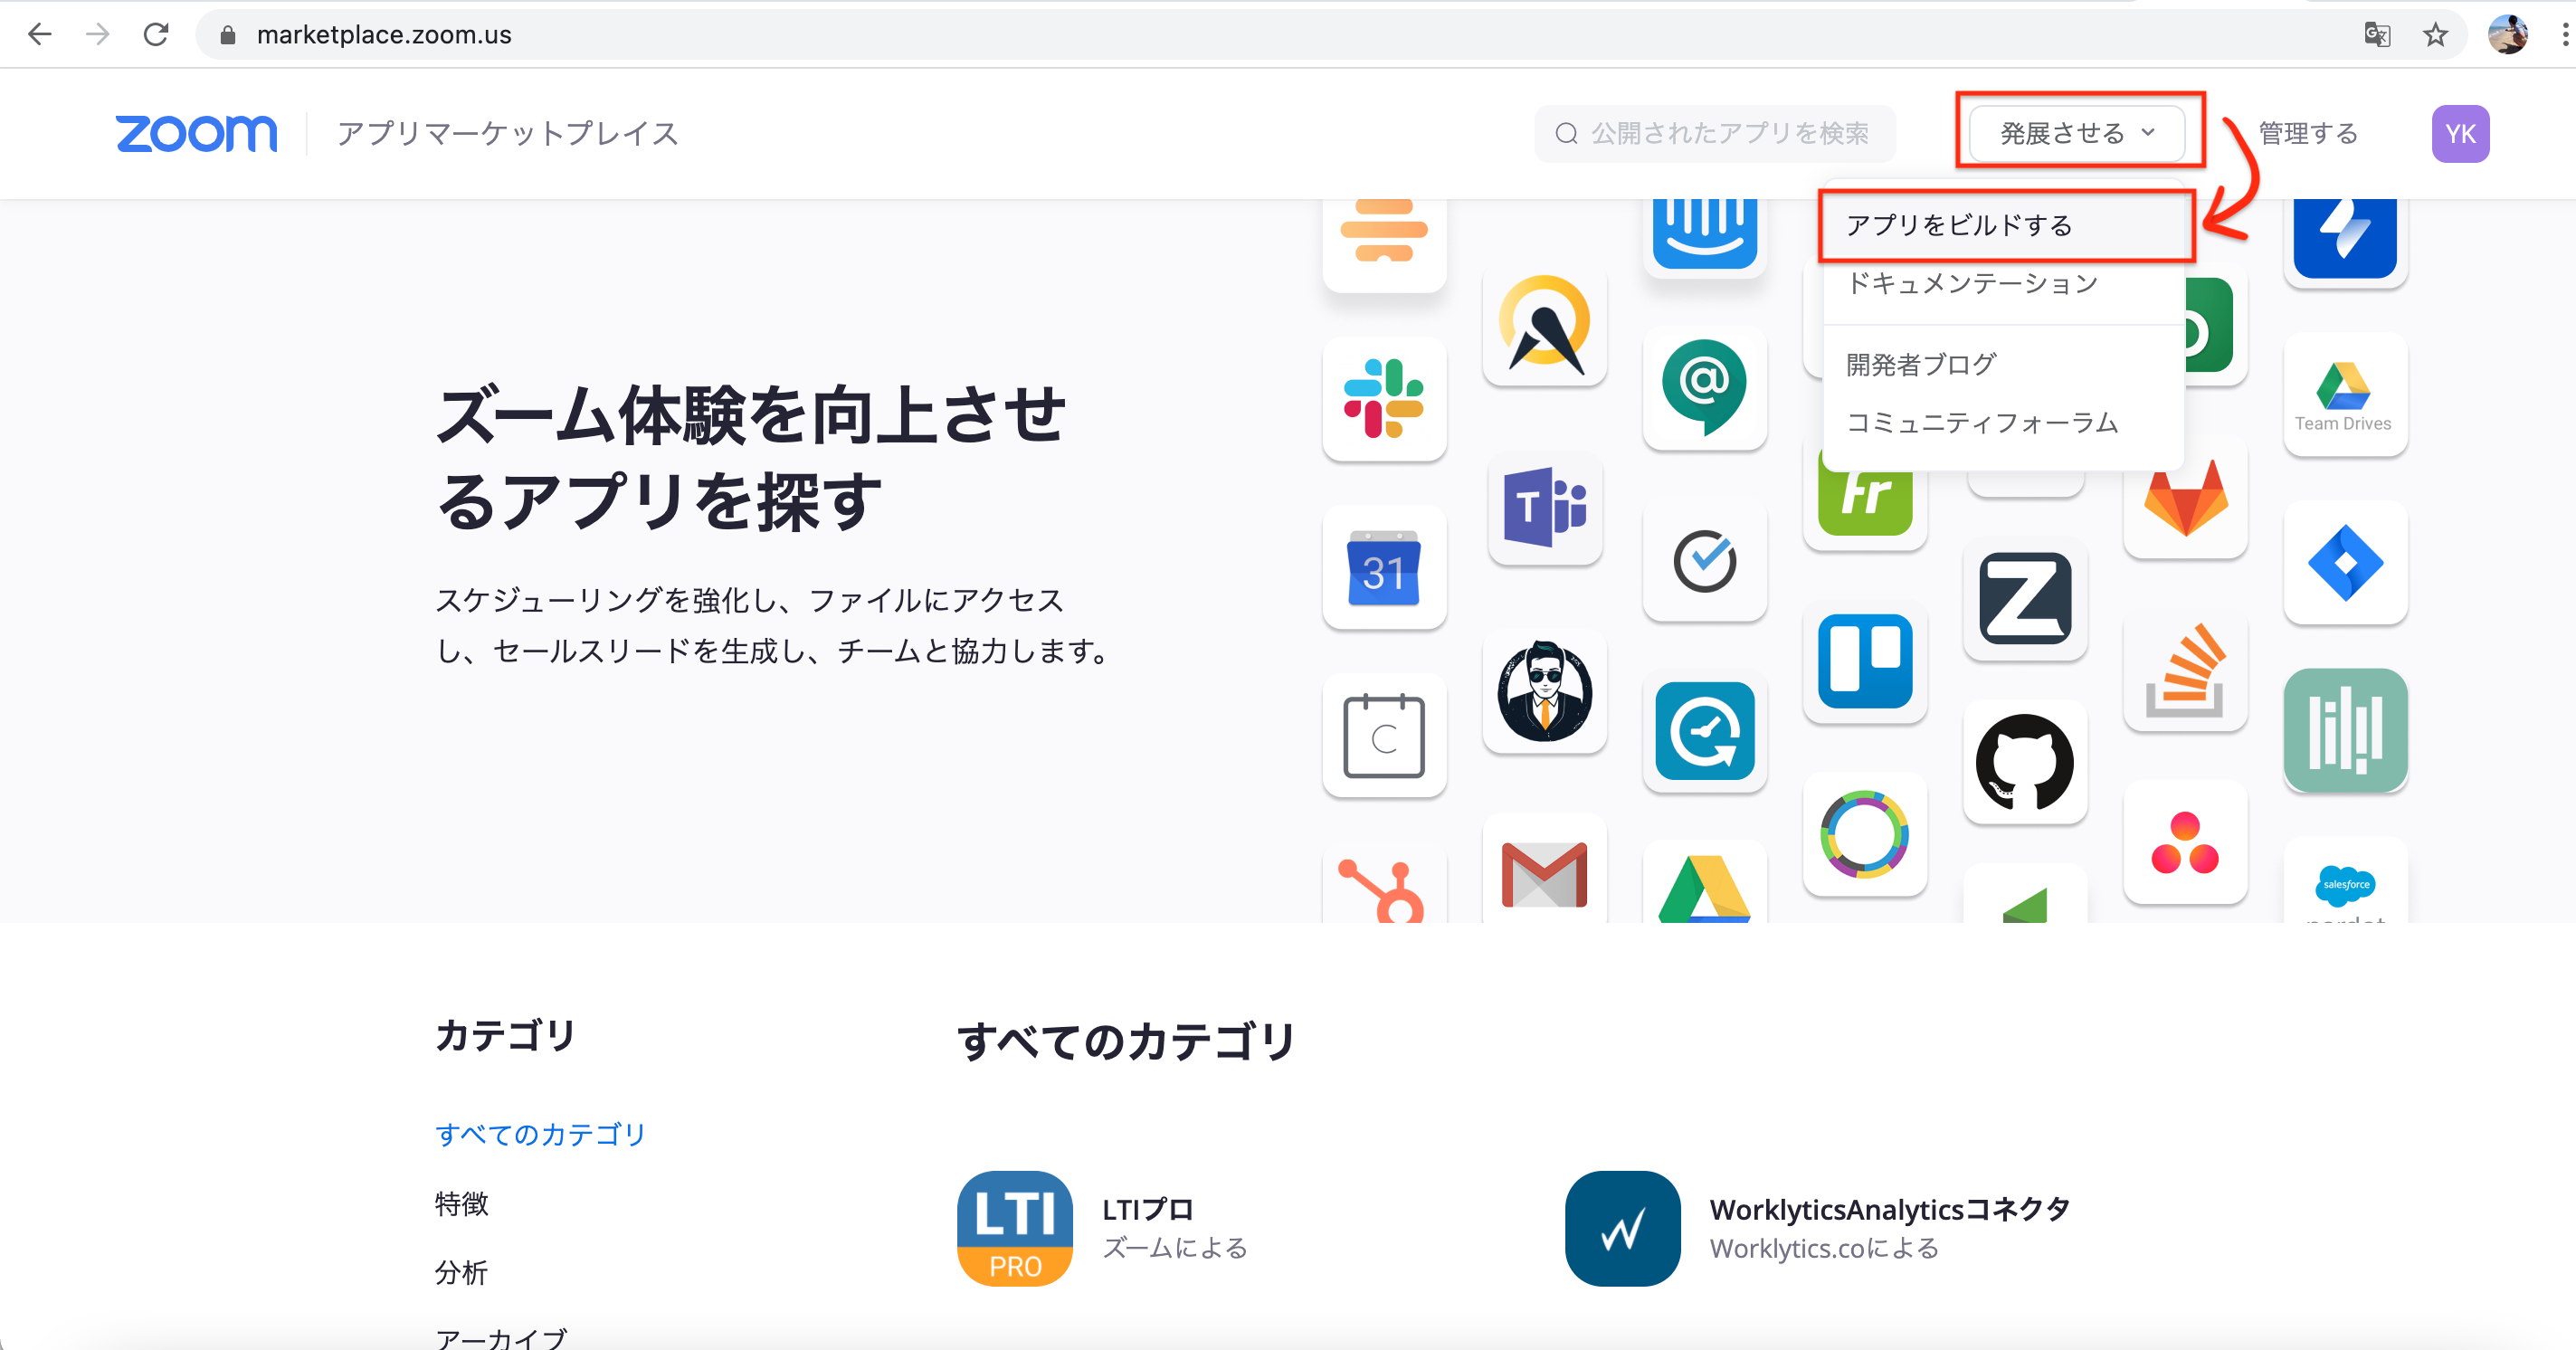Screen dimensions: 2576x1350
Task: Click the LTIプロ app thumbnail
Action: (1013, 1228)
